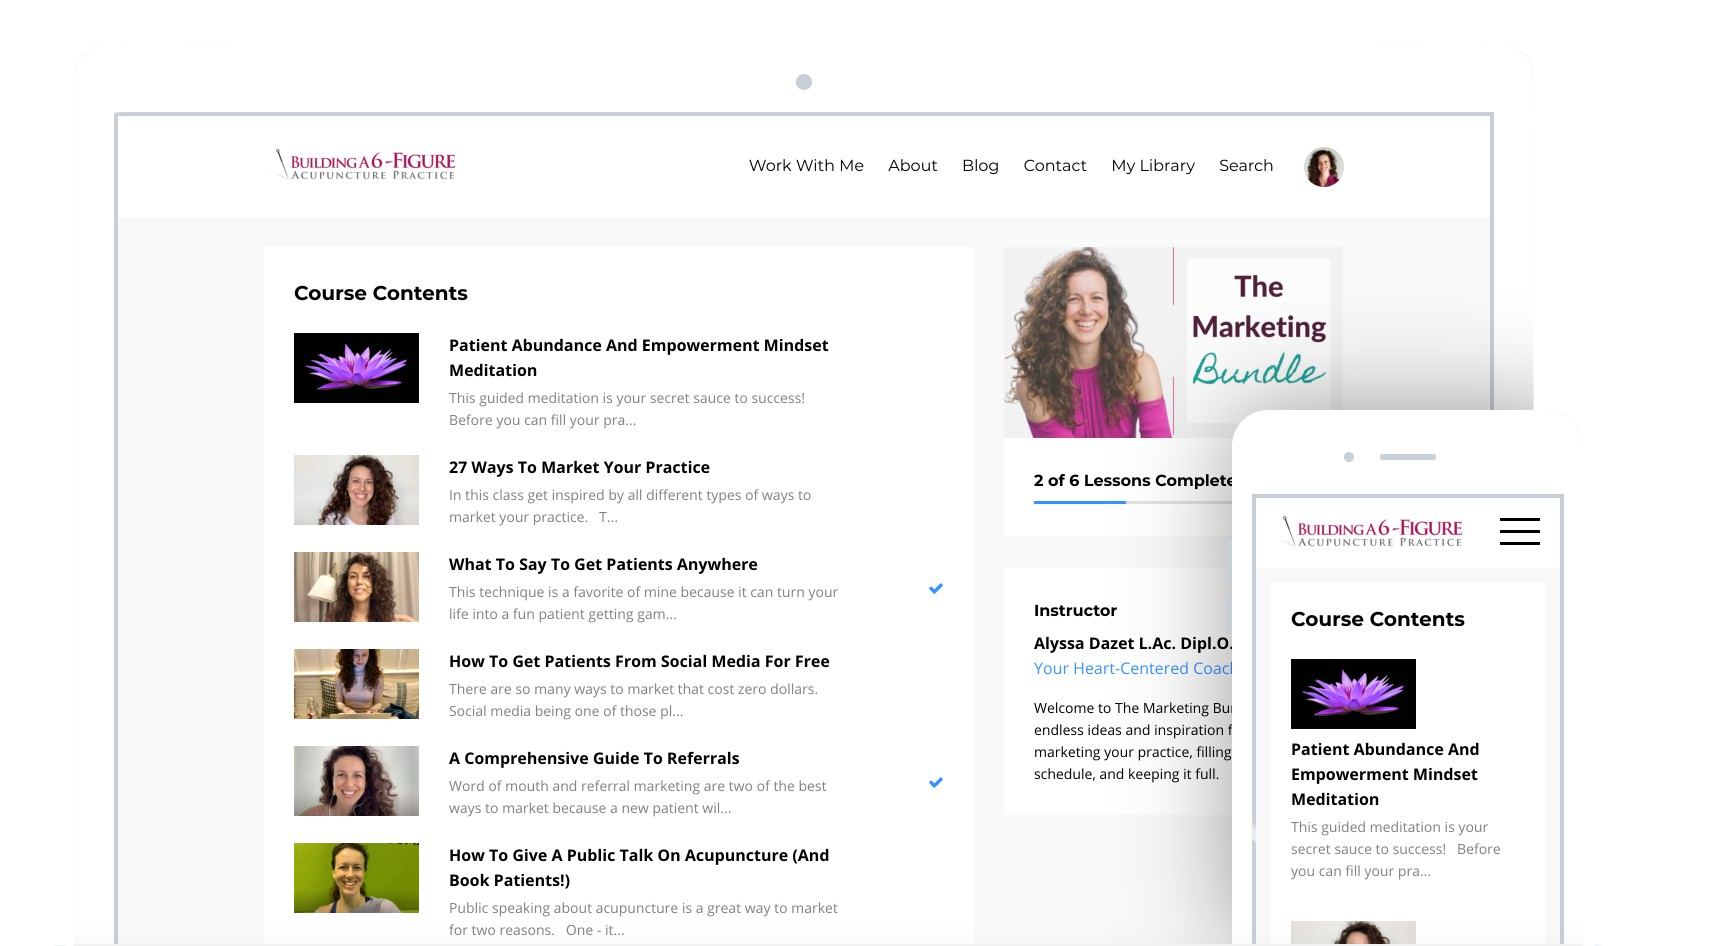The height and width of the screenshot is (946, 1736).
Task: Click the purple lotus thumbnail in desktop list
Action: click(x=356, y=368)
